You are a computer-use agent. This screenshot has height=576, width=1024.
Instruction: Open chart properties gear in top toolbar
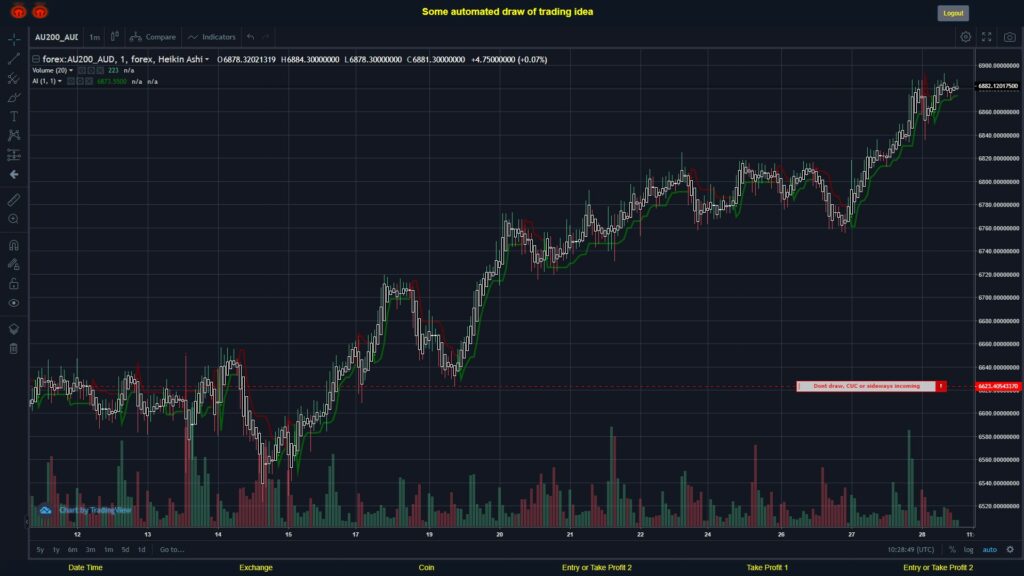tap(965, 37)
